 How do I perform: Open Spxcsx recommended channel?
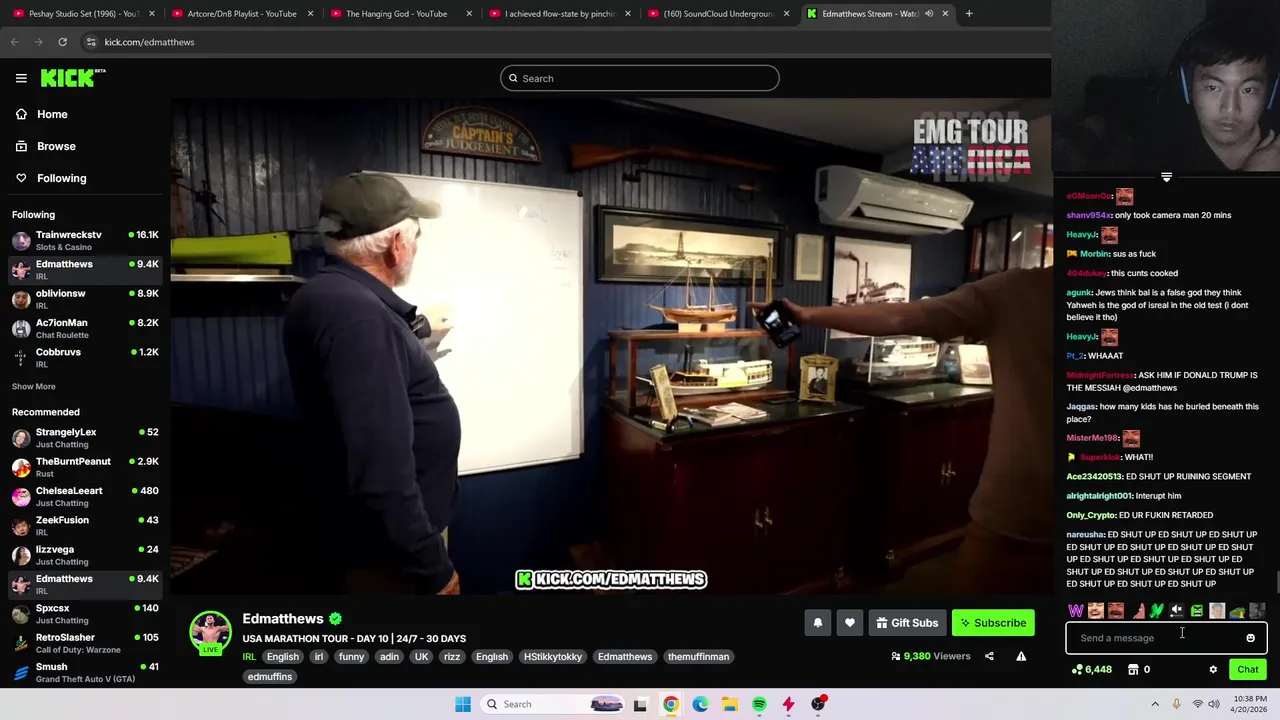[x=85, y=613]
